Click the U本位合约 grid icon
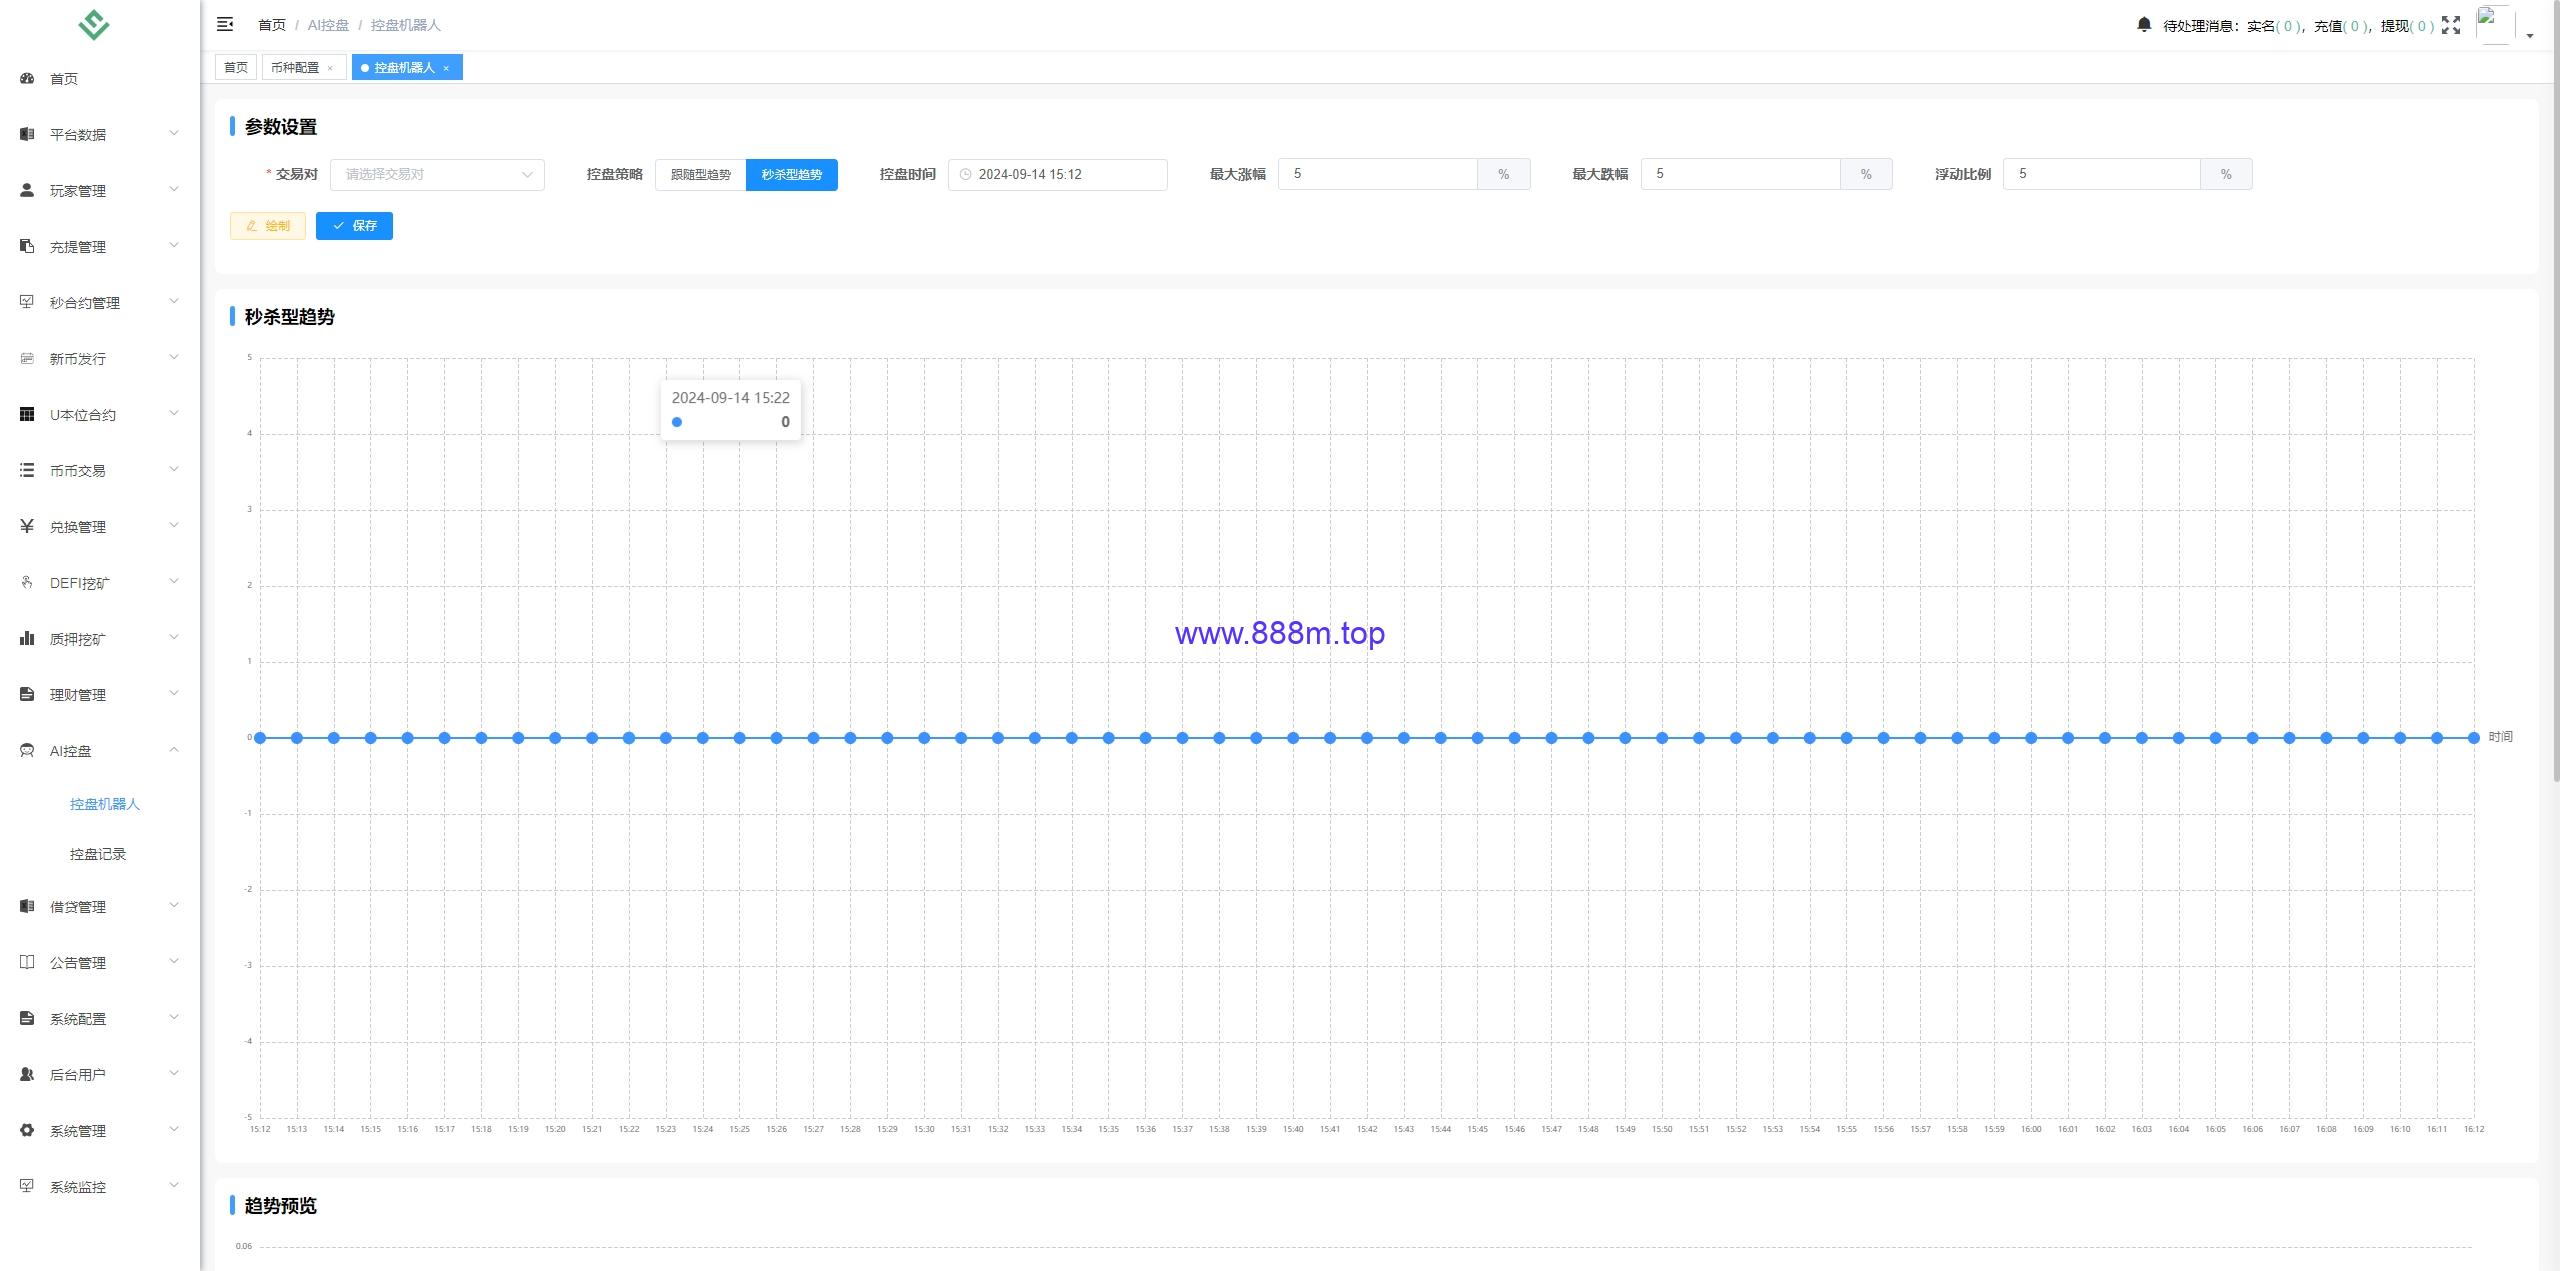The height and width of the screenshot is (1271, 2560). click(x=27, y=414)
